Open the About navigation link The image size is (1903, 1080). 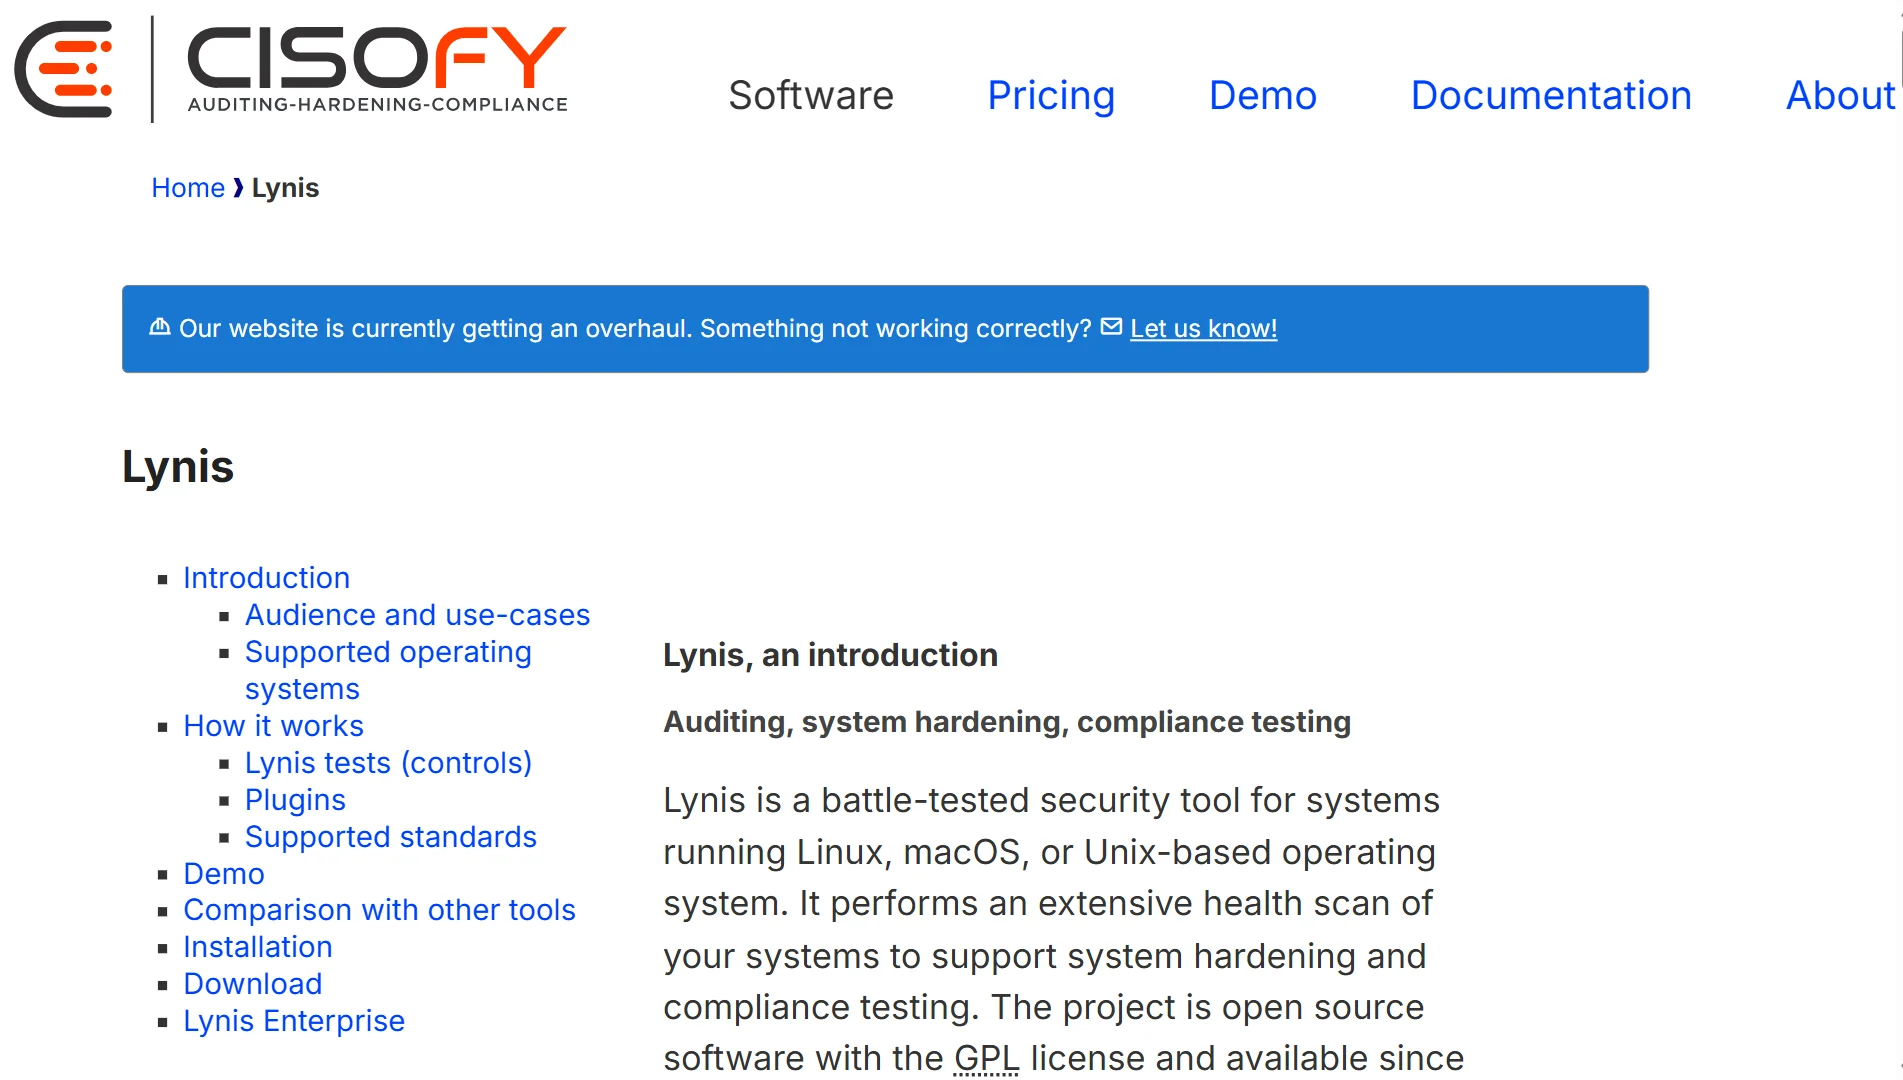1840,95
